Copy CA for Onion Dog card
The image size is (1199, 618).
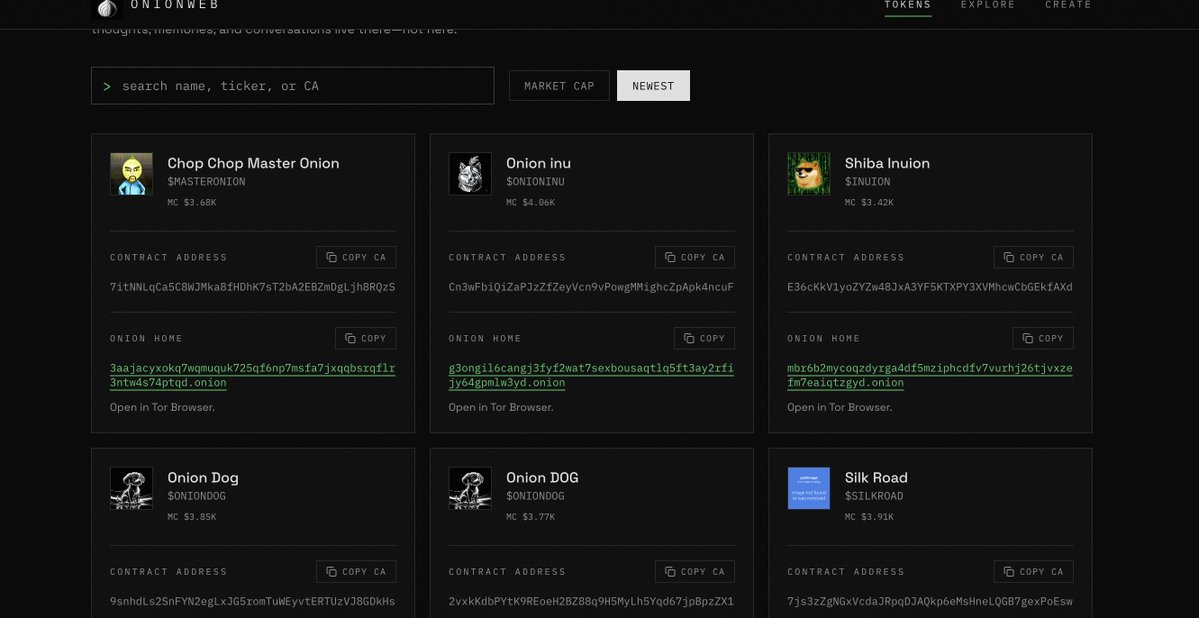pyautogui.click(x=356, y=571)
